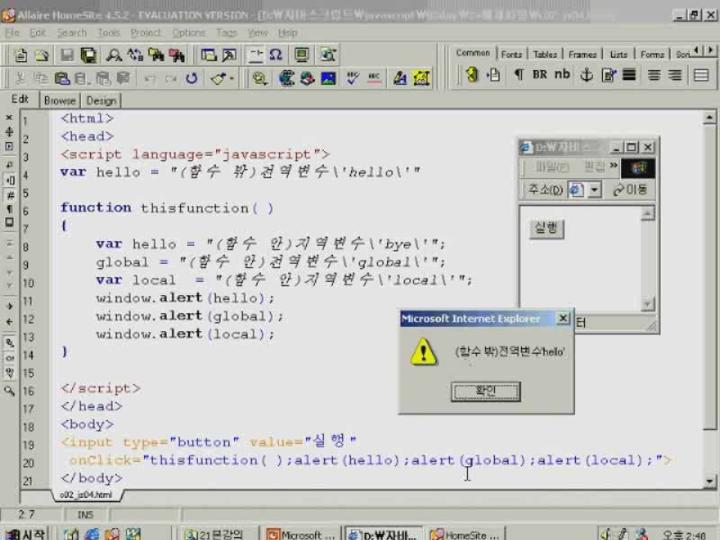The width and height of the screenshot is (720, 540).
Task: Click the Quick Start yellow-green icon
Action: point(472,75)
